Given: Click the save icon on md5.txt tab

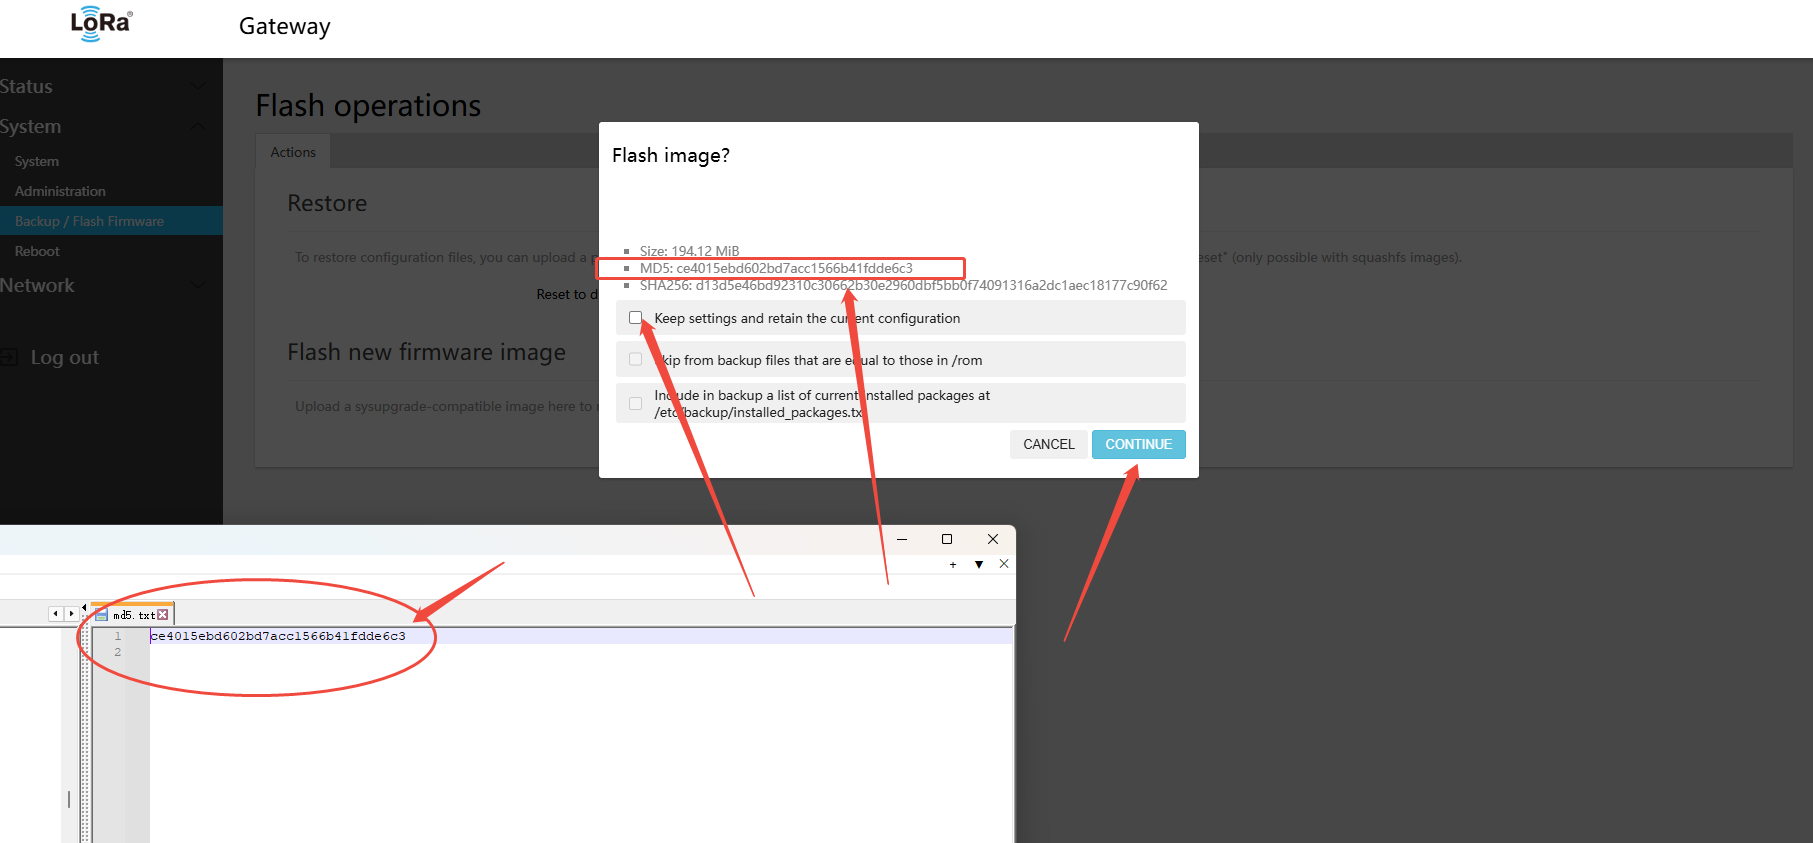Looking at the screenshot, I should tap(102, 615).
